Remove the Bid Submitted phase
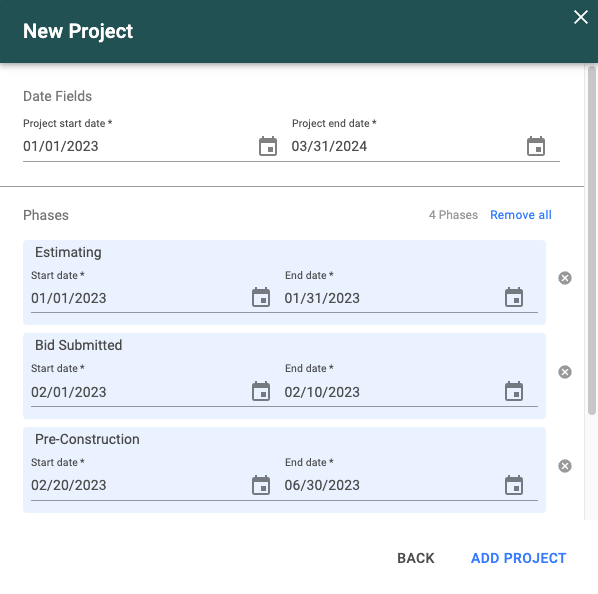 point(565,372)
